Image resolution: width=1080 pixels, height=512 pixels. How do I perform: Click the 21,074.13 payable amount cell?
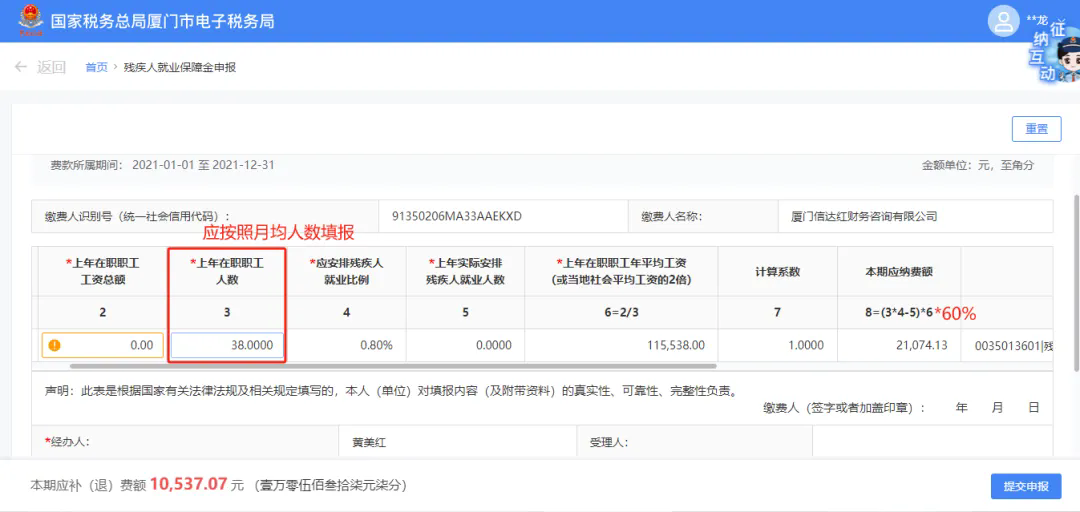point(899,345)
